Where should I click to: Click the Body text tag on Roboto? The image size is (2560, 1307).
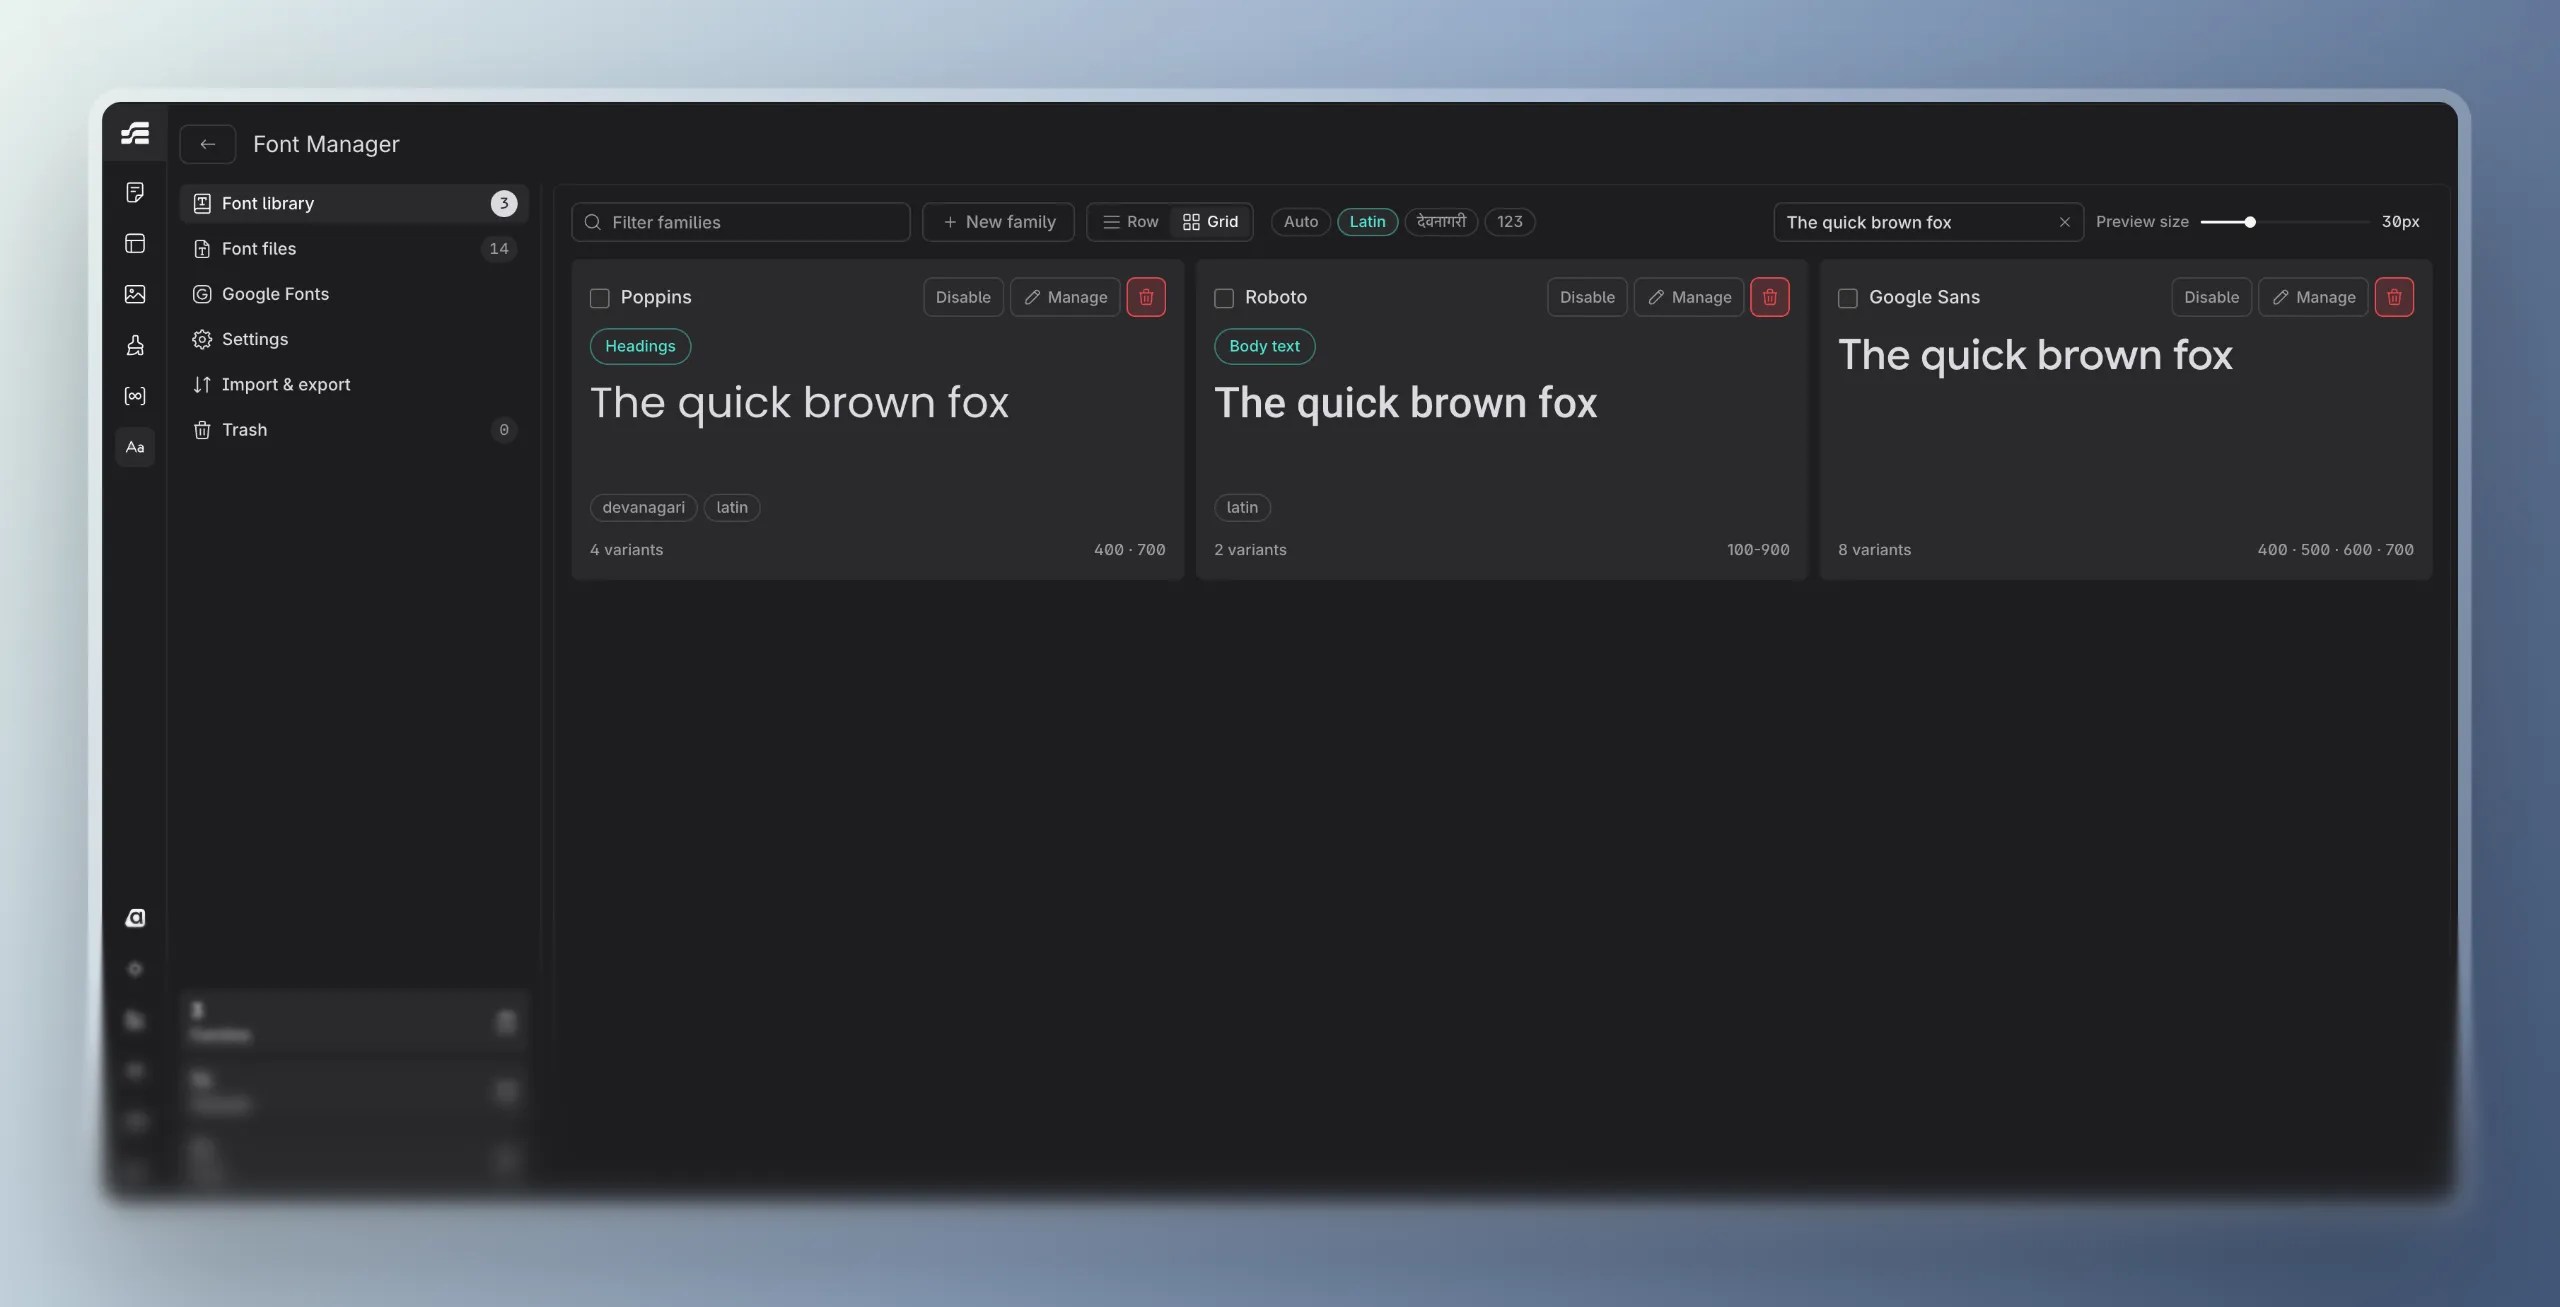1264,346
